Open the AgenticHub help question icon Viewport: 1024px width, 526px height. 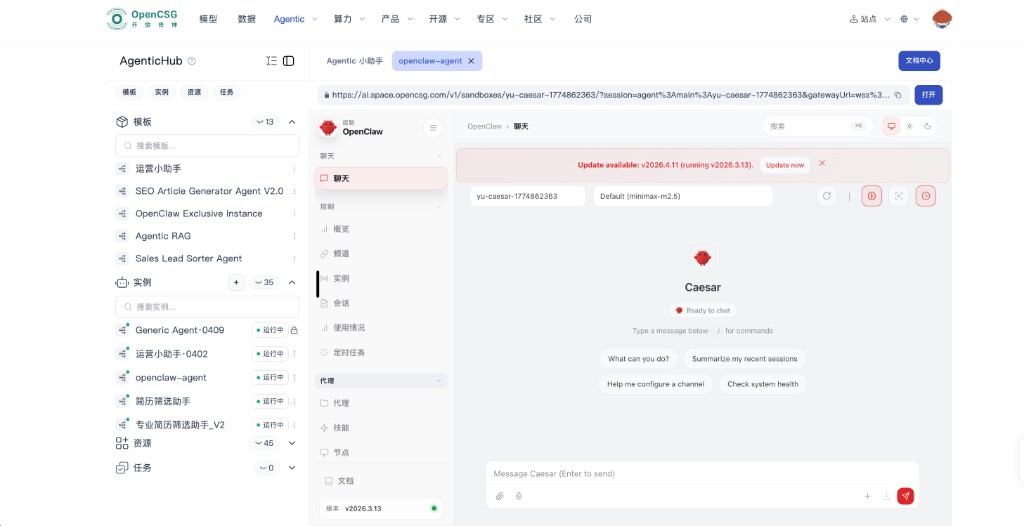(x=191, y=61)
